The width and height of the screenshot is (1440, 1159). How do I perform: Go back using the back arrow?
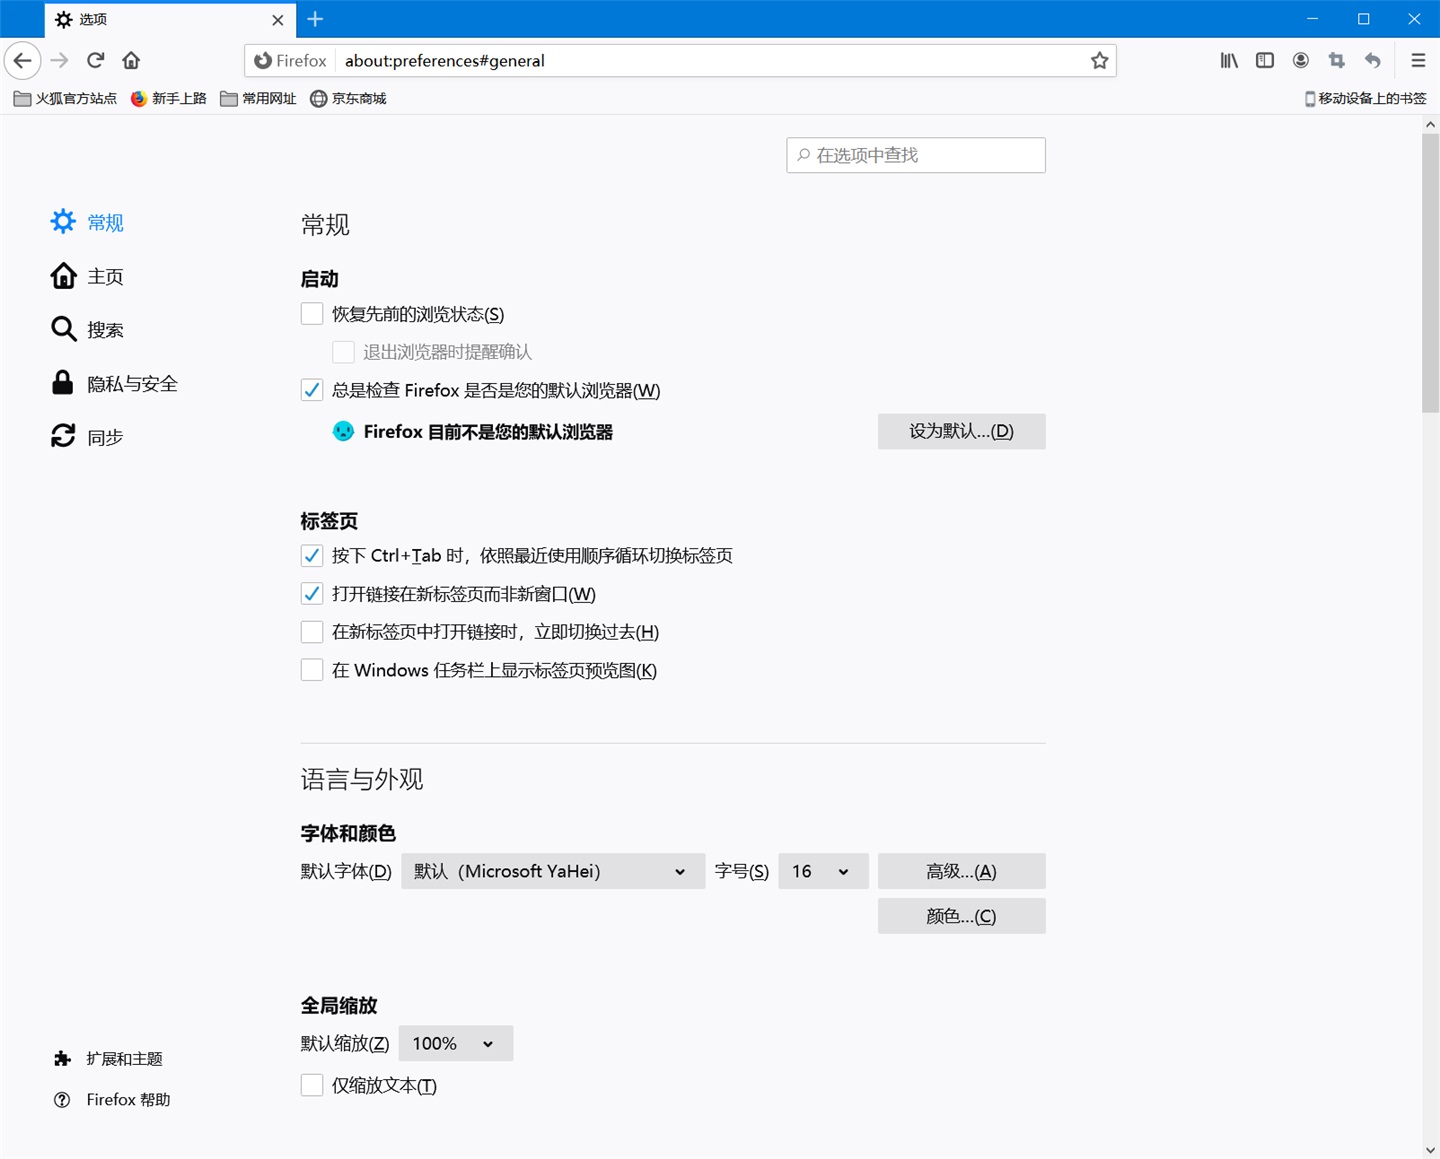(23, 61)
